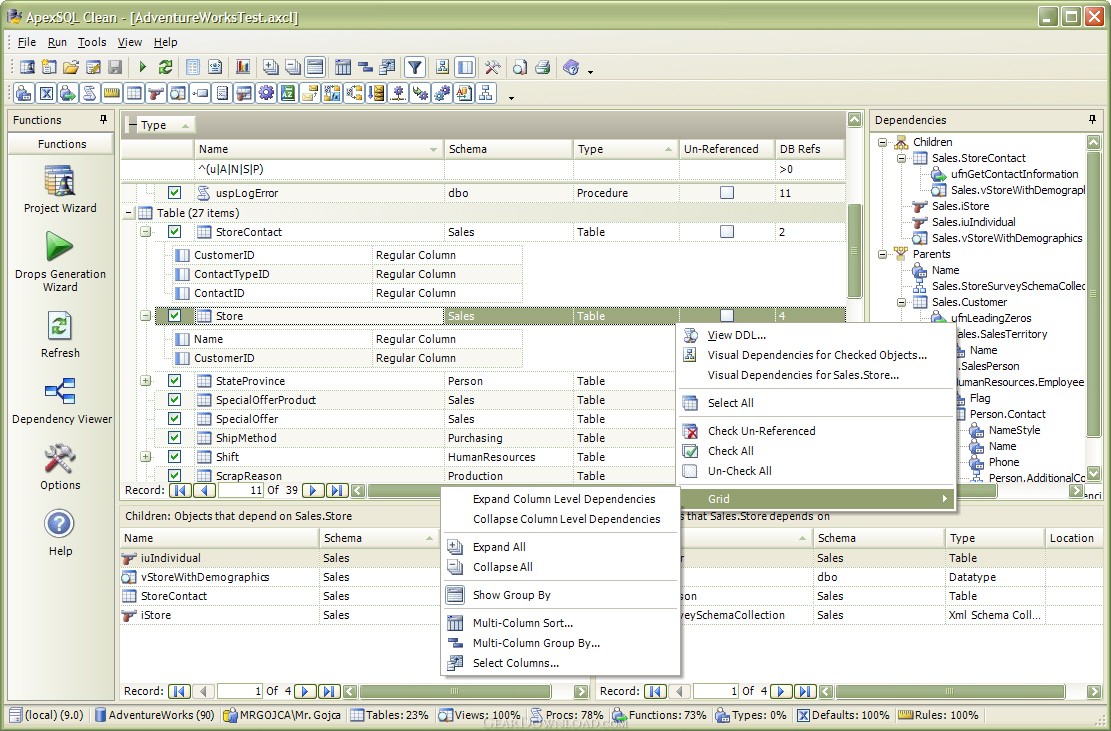Click the green refresh arrows toolbar icon
Viewport: 1111px width, 731px height.
pyautogui.click(x=165, y=67)
